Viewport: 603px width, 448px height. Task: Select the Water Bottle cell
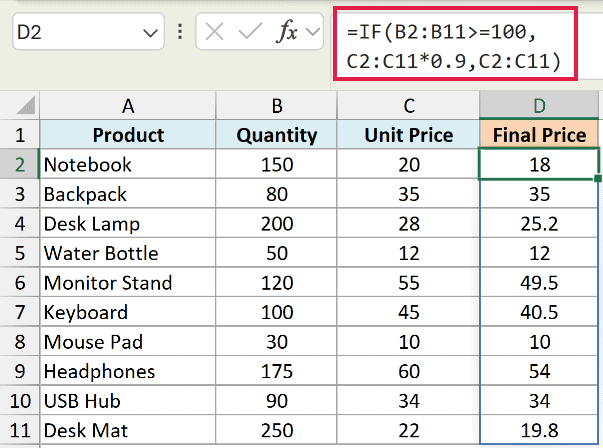tap(128, 253)
